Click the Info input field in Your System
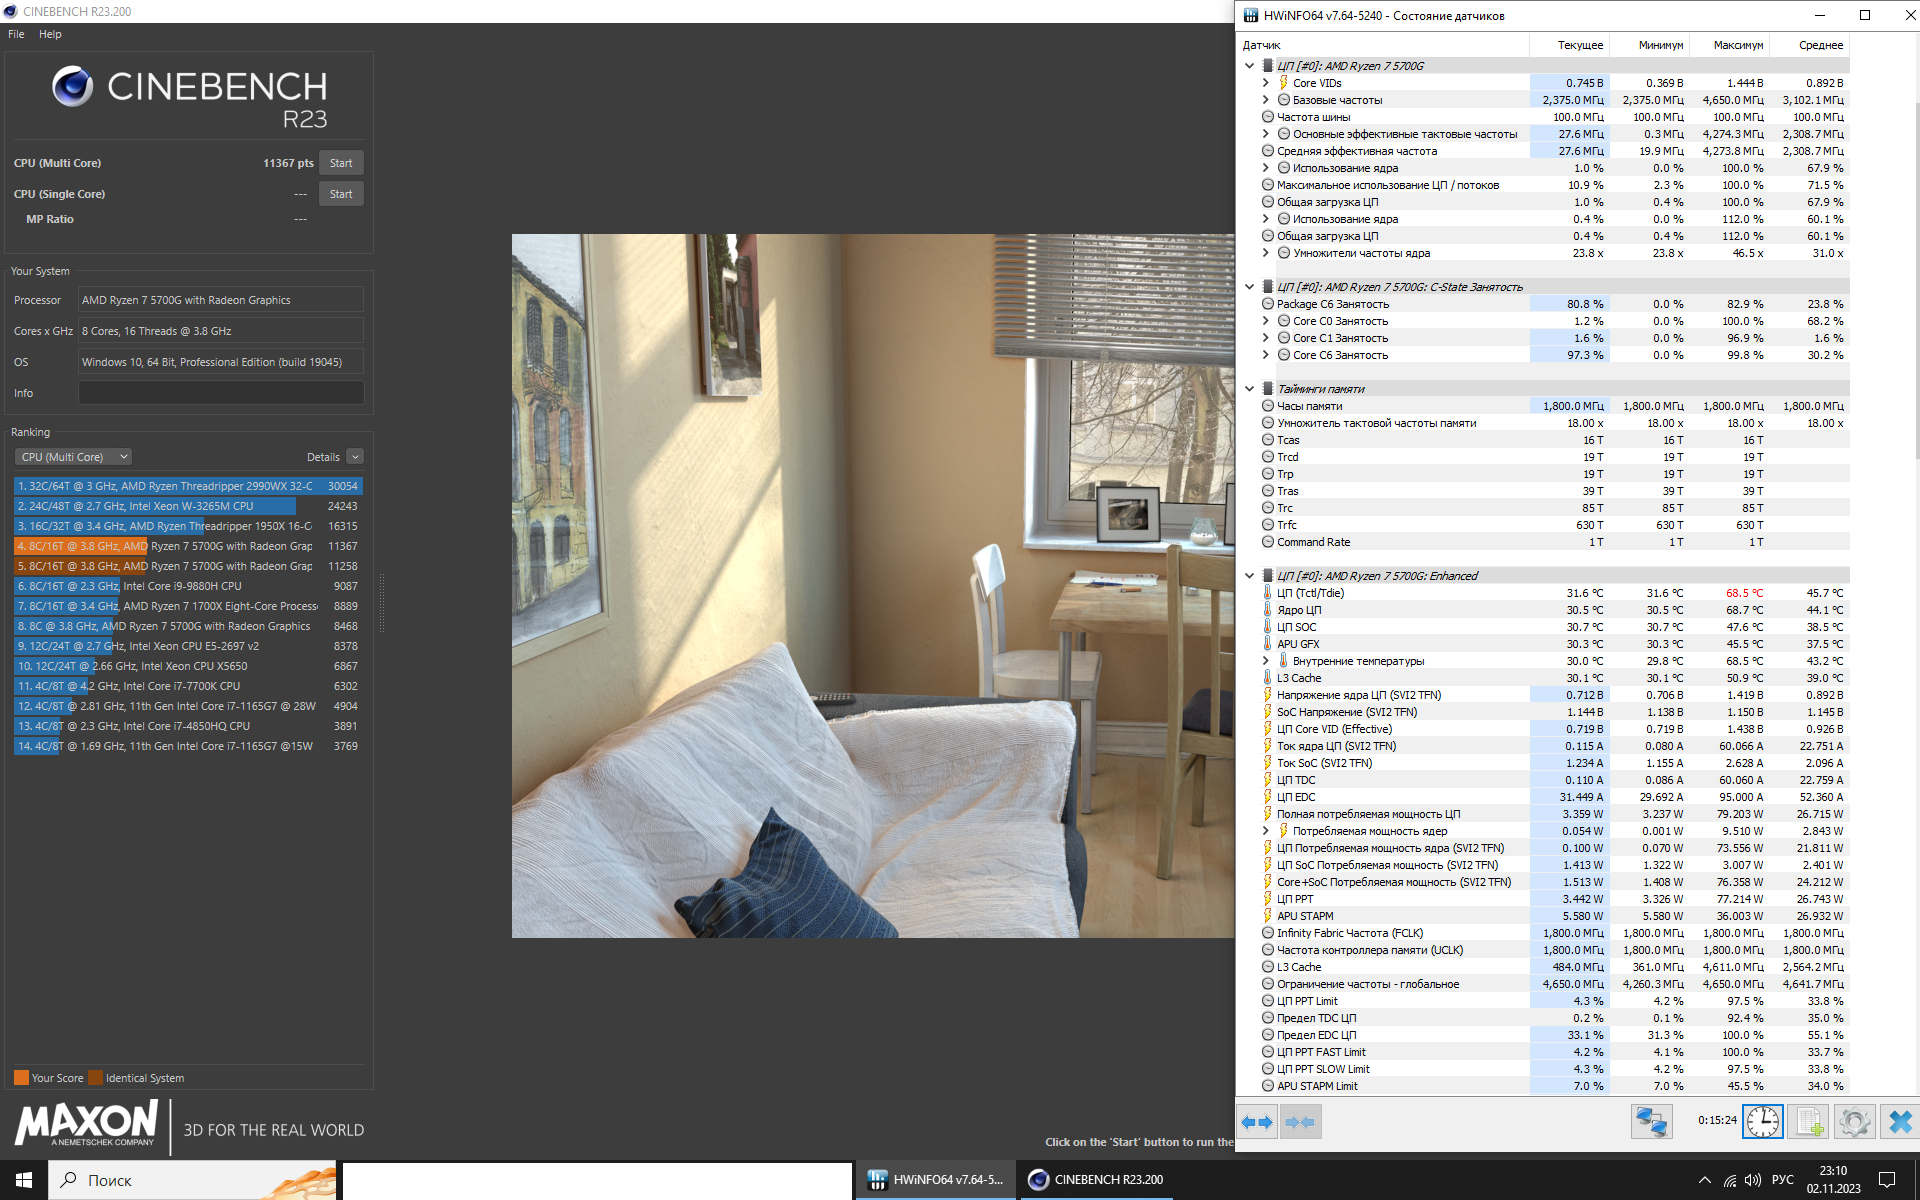This screenshot has width=1920, height=1200. click(x=221, y=393)
